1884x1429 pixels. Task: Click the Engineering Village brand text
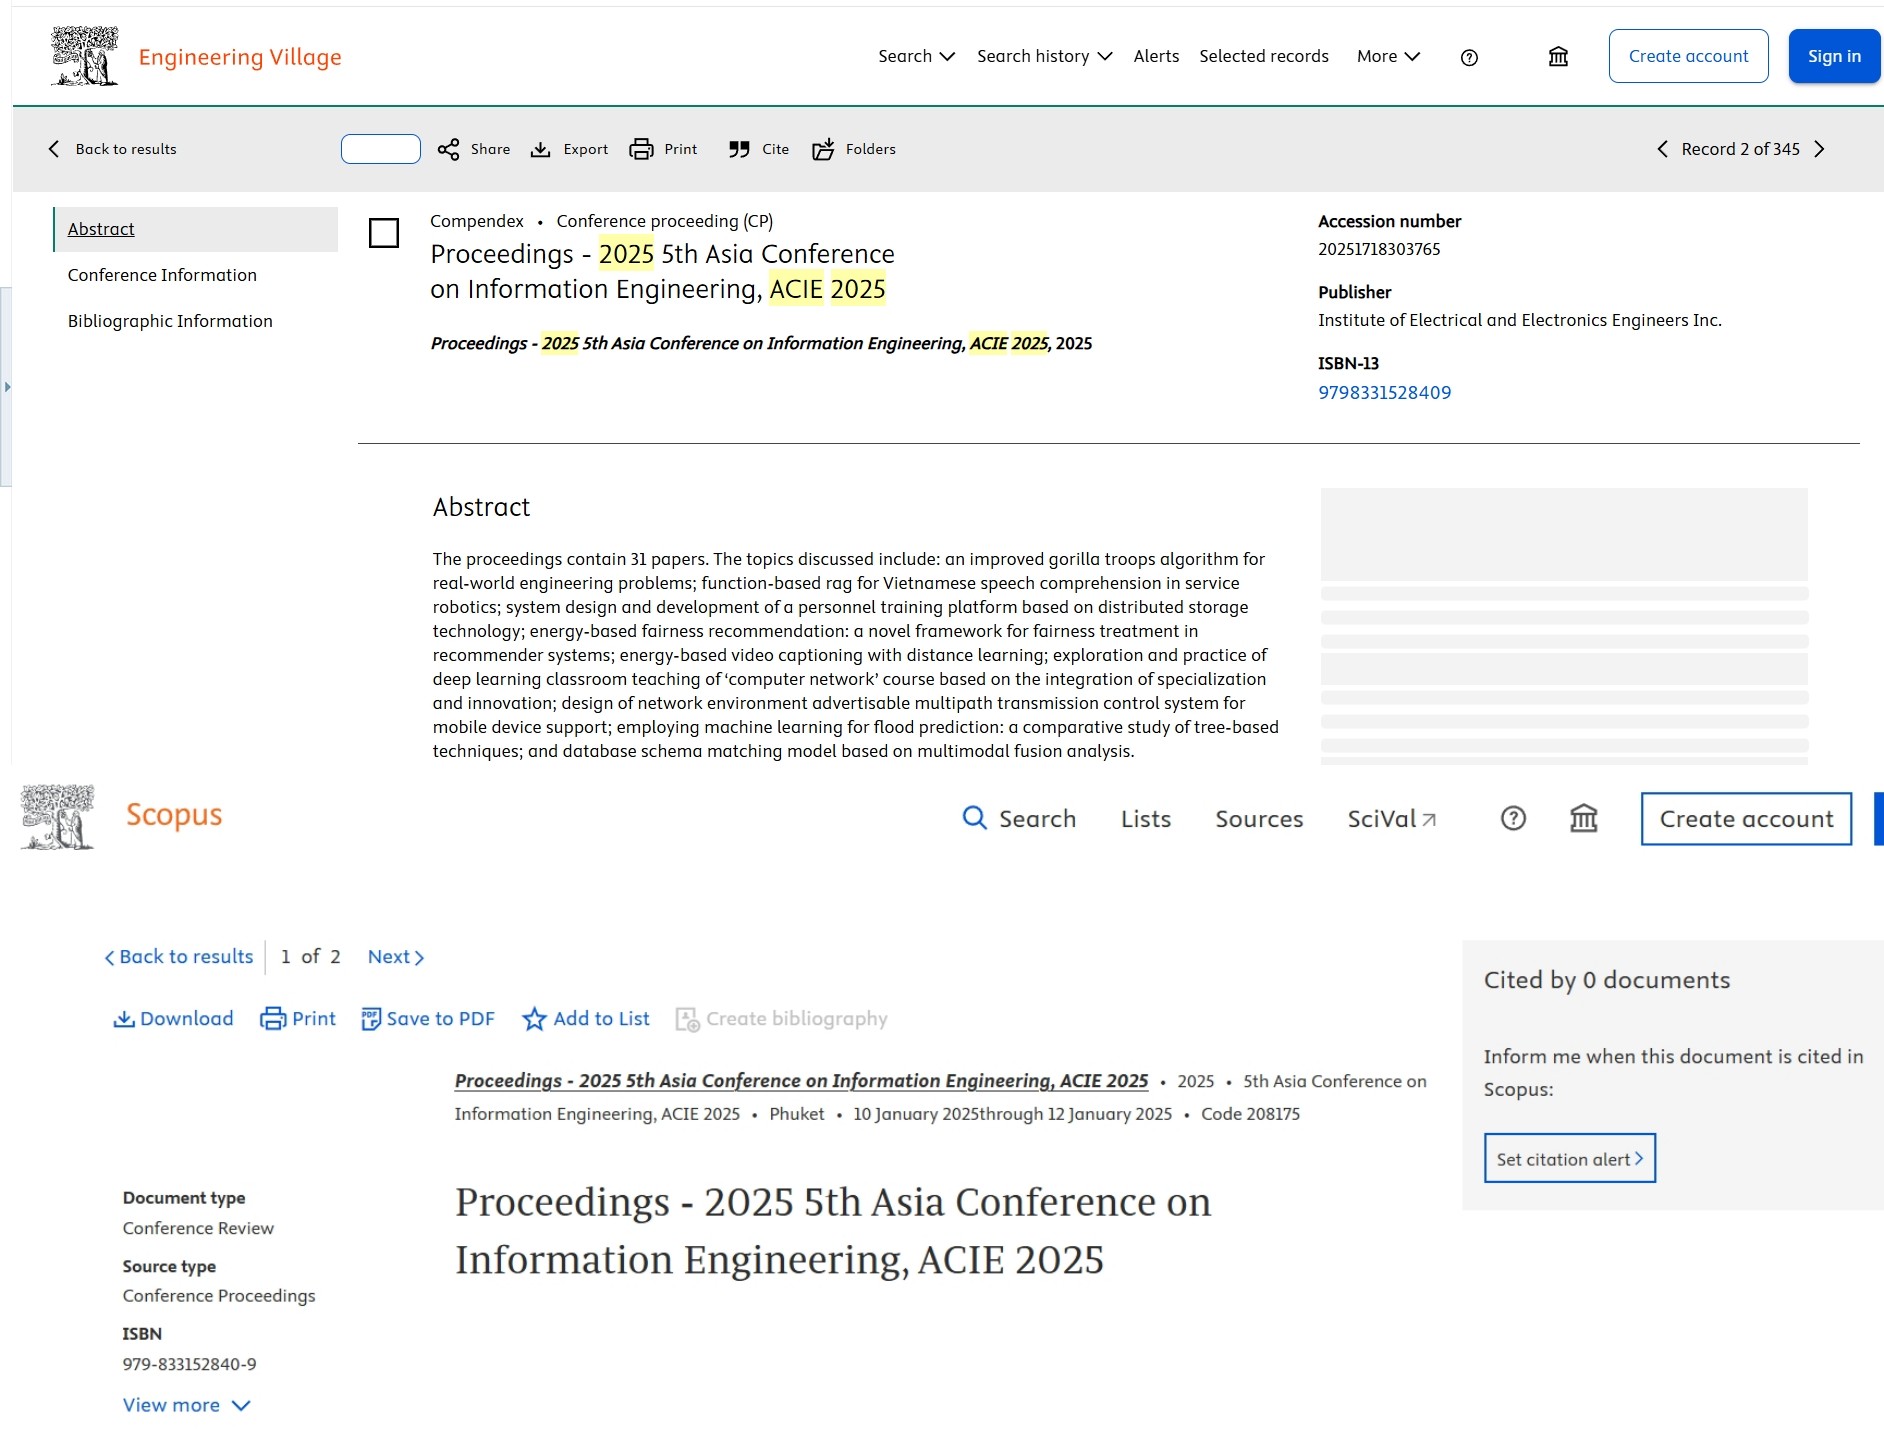[x=240, y=57]
